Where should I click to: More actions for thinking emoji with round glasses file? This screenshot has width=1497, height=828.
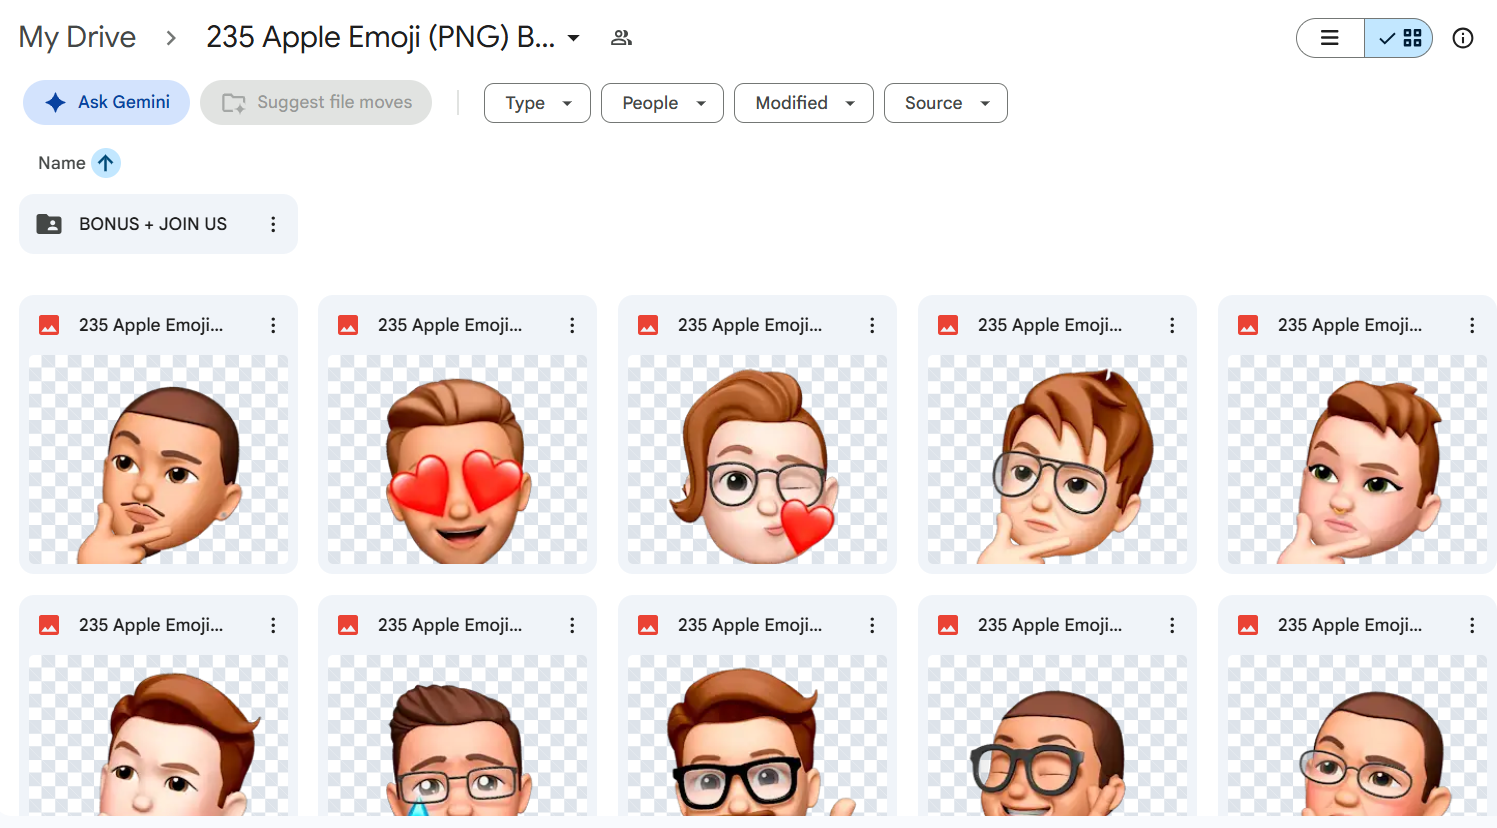click(1172, 325)
